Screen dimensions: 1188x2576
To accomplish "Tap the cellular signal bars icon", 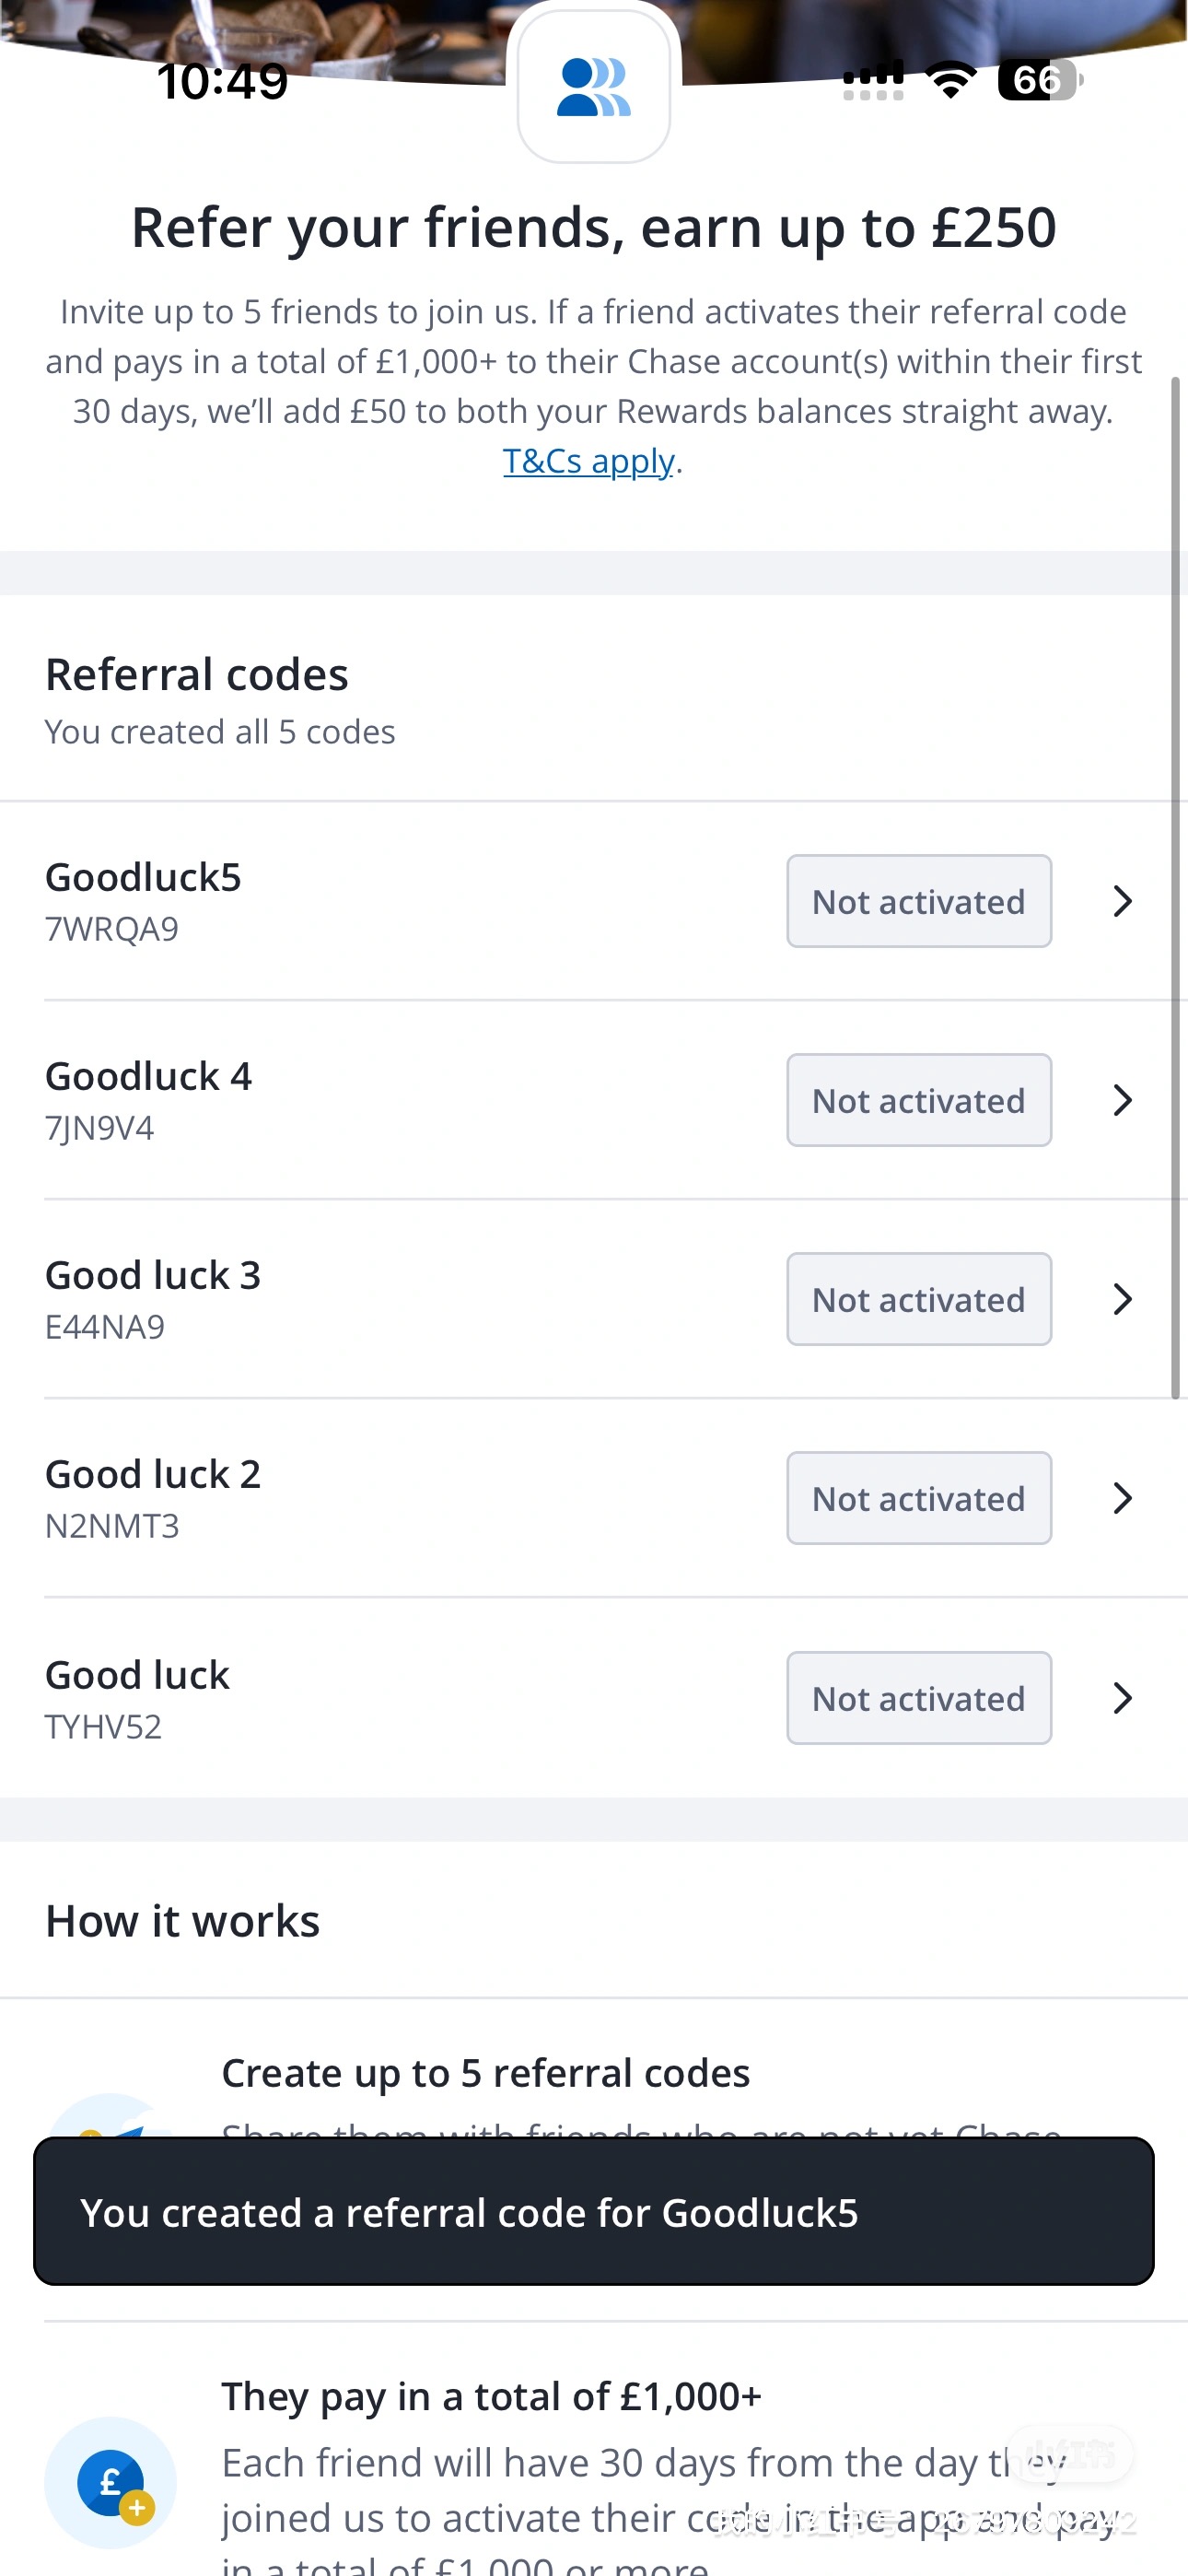I will [x=873, y=80].
